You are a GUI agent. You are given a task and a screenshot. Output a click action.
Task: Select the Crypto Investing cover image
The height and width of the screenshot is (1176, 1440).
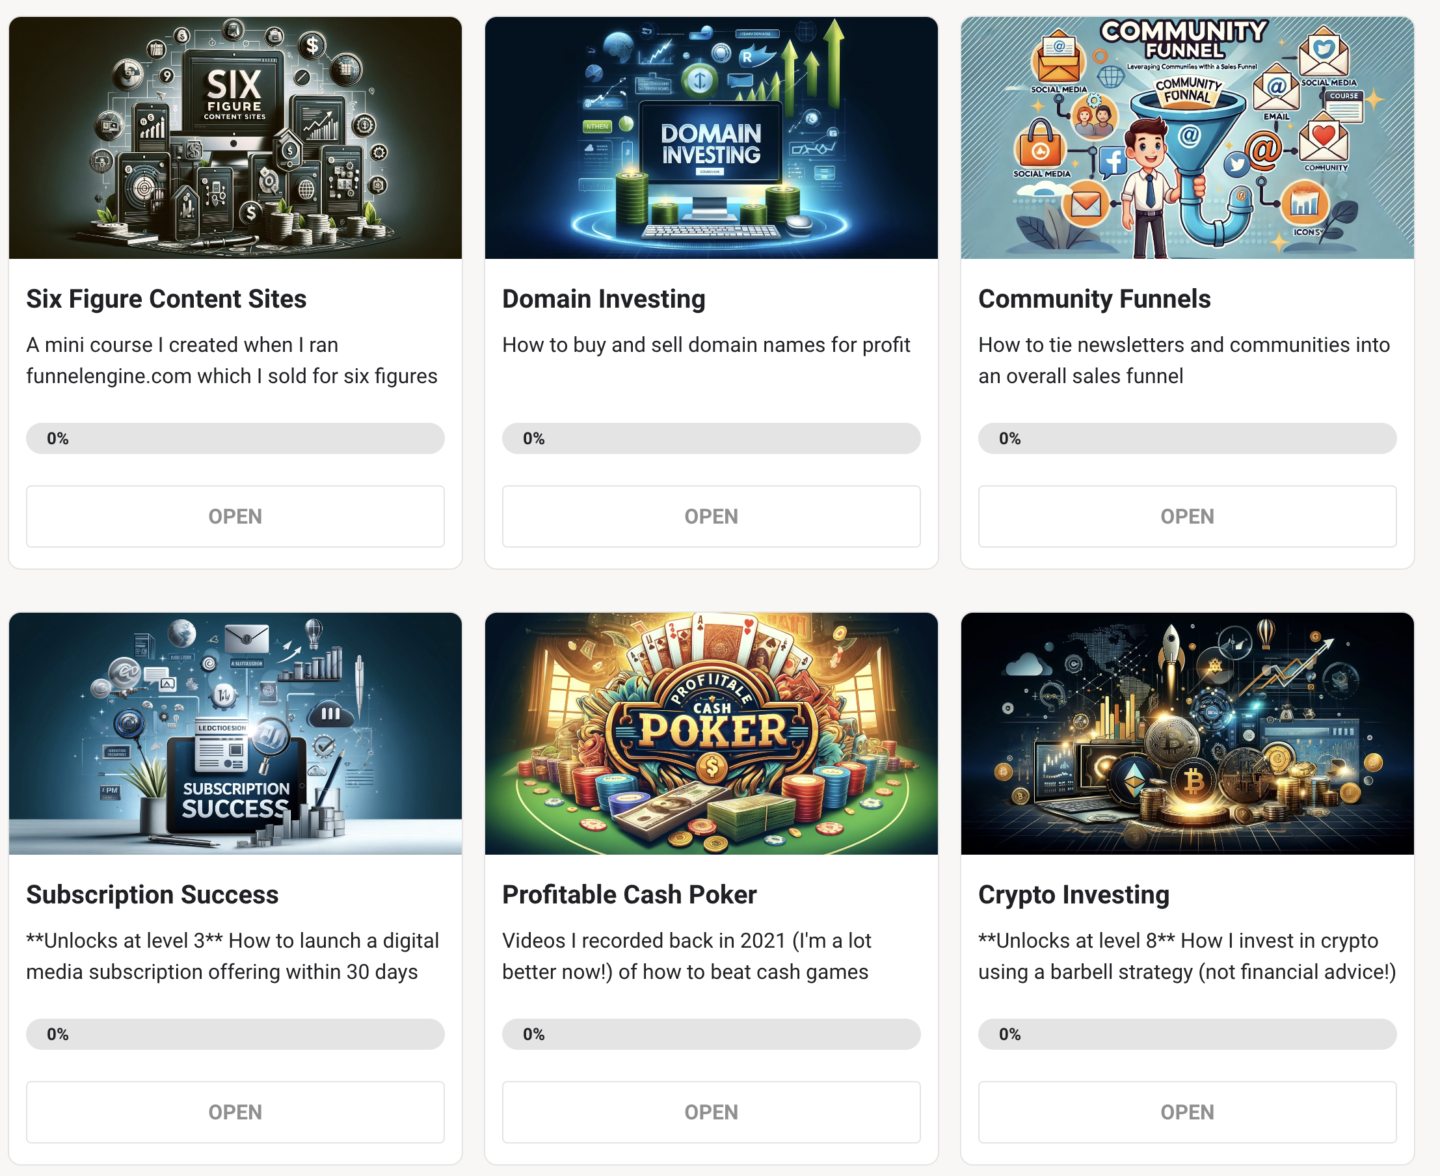coord(1187,734)
